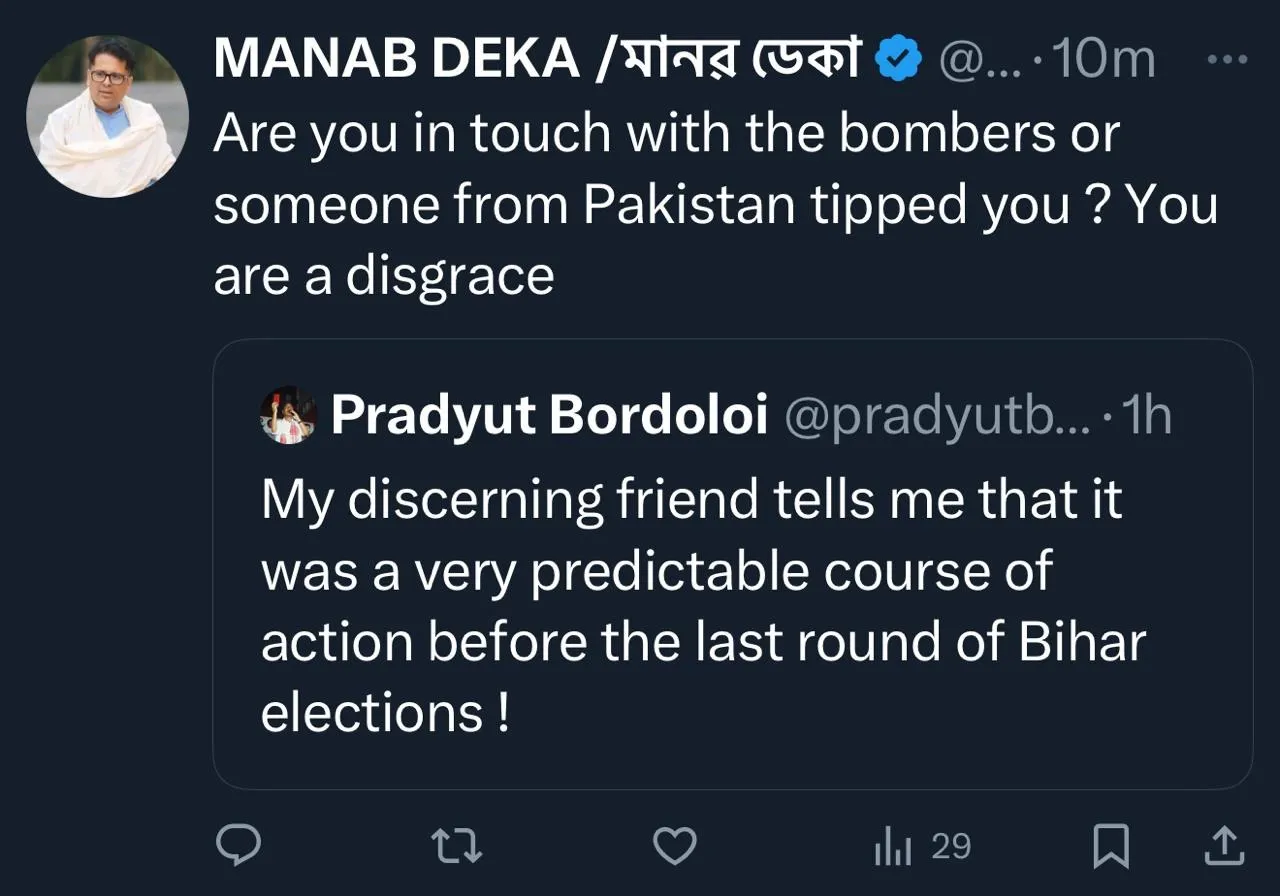Bookmark this post

pos(1111,846)
